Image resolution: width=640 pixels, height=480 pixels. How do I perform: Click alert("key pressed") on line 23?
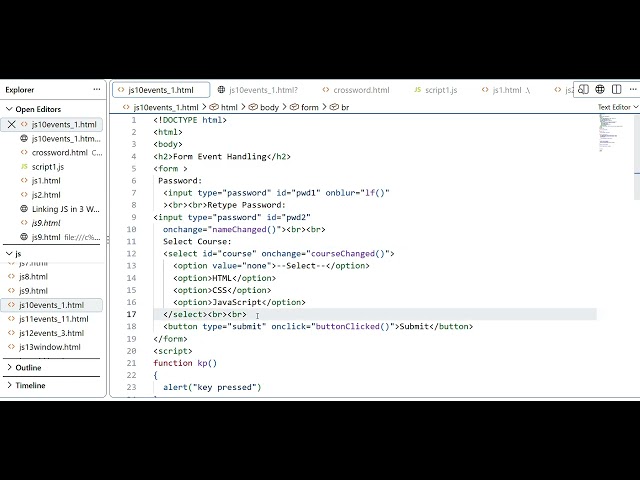tap(212, 387)
